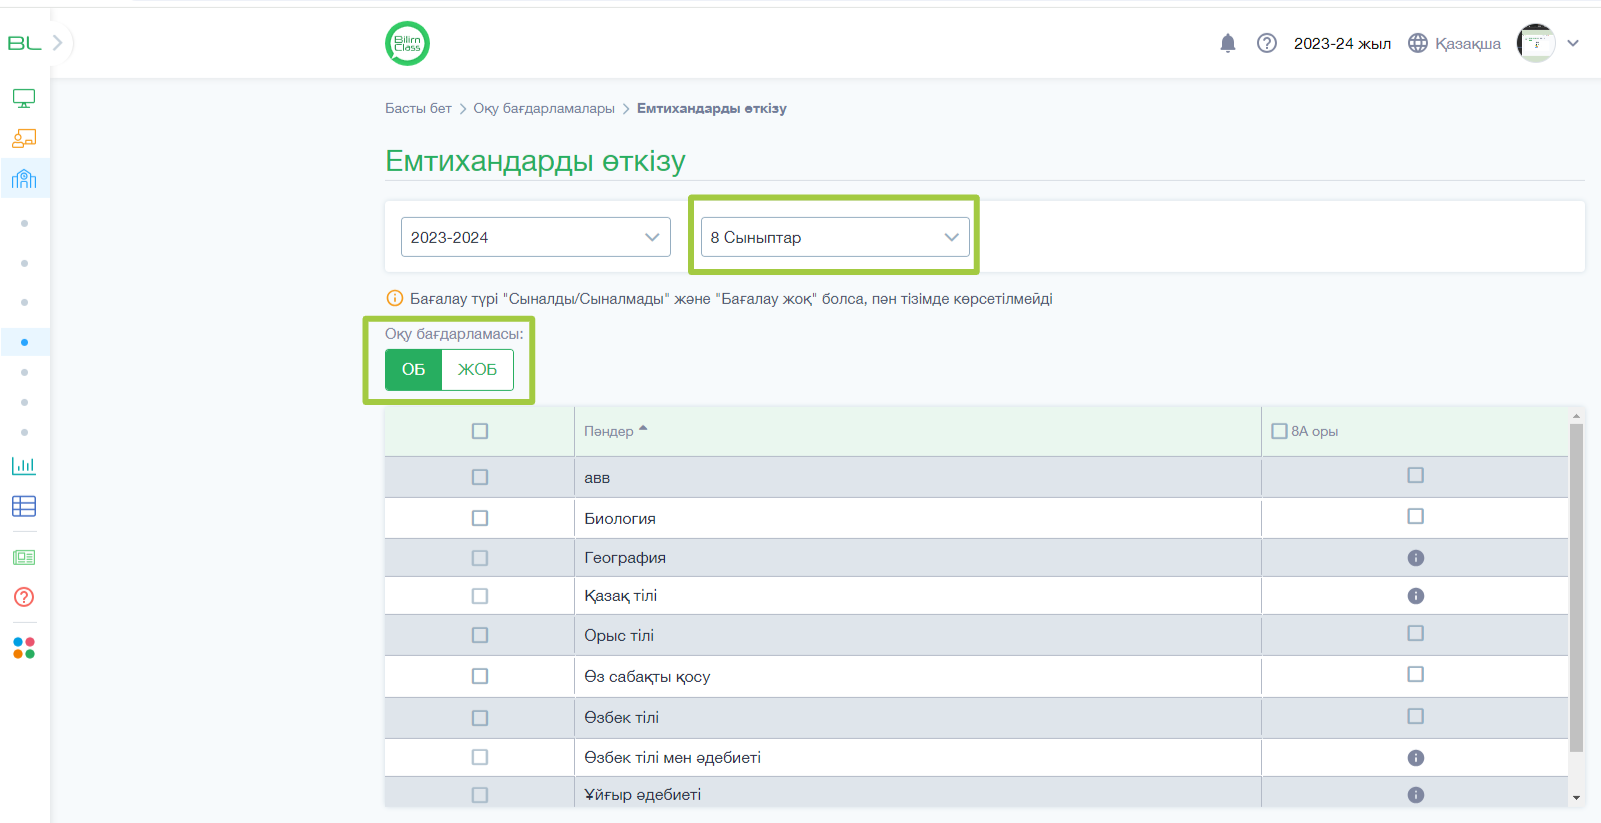Viewport: 1601px width, 823px height.
Task: Select the Өзбек тілі subject cell
Action: pos(918,717)
